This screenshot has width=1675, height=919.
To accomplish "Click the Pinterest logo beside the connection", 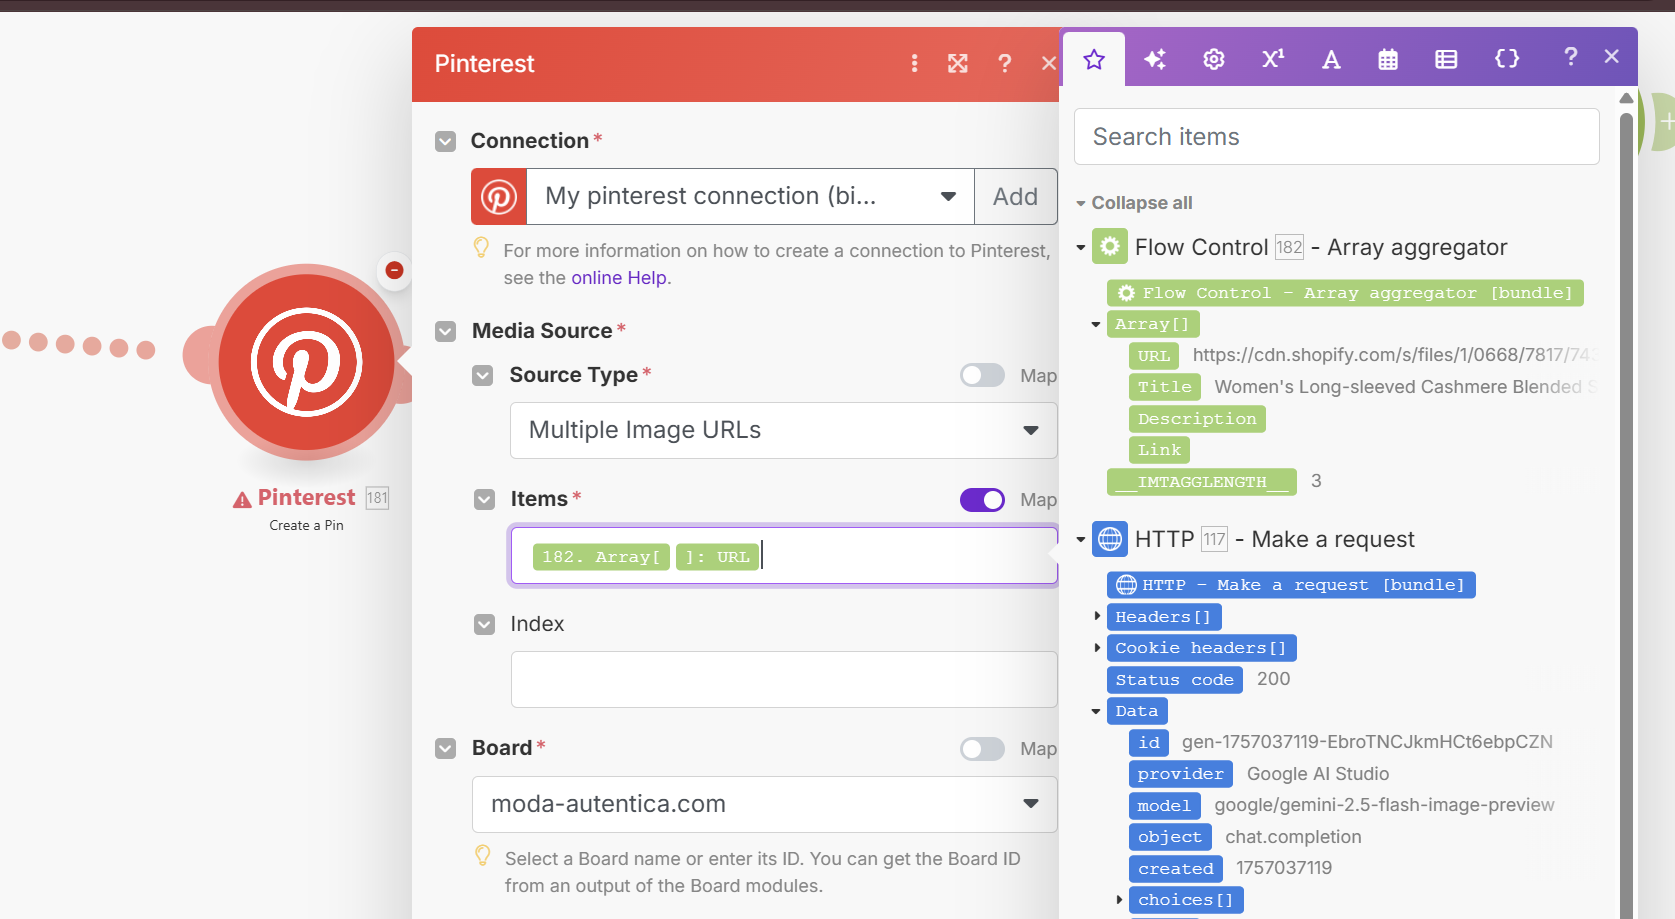I will click(x=499, y=197).
